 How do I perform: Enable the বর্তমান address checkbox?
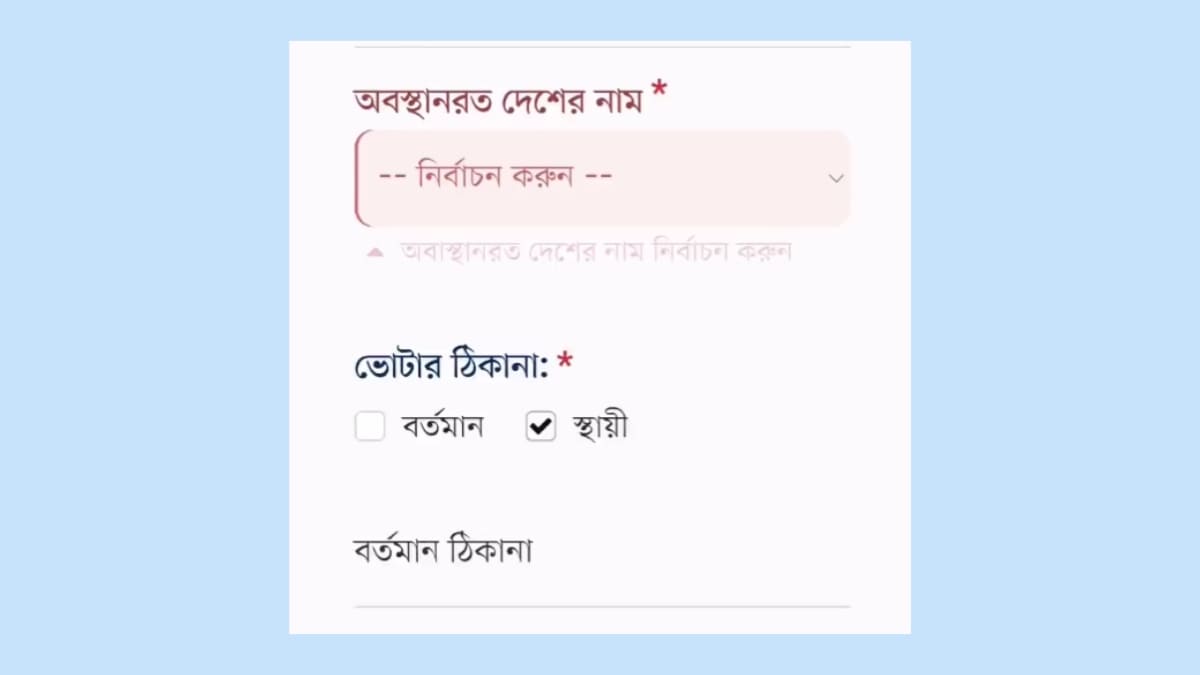[x=370, y=426]
